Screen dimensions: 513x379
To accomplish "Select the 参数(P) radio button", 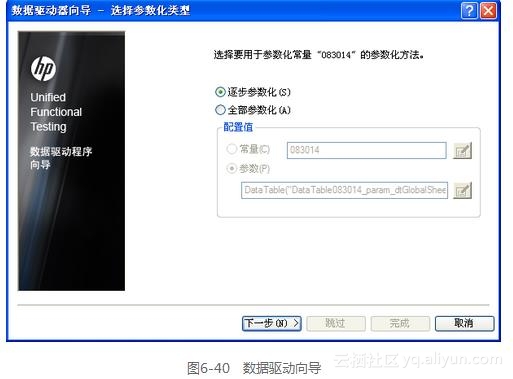I will (x=232, y=168).
